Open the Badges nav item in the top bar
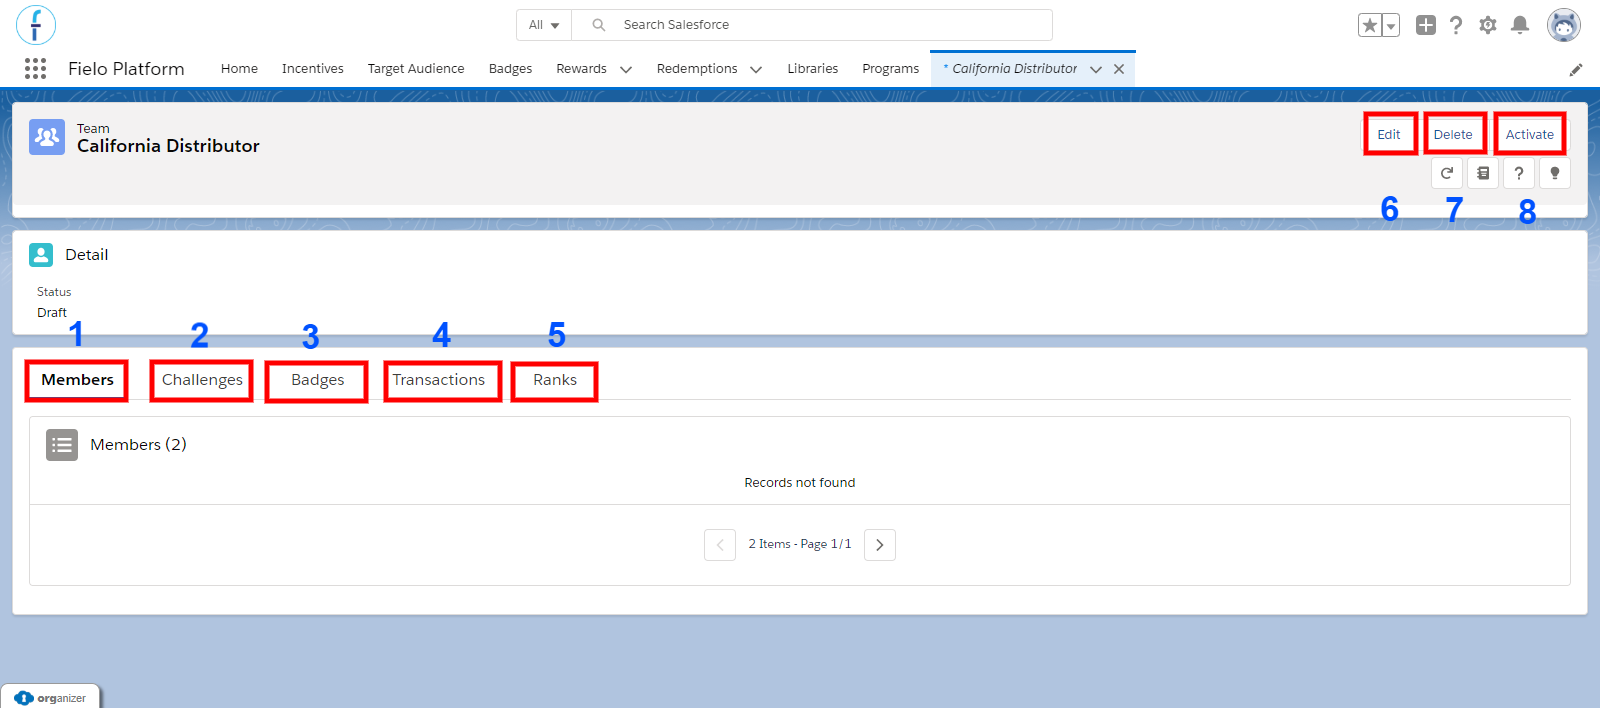 coord(510,69)
